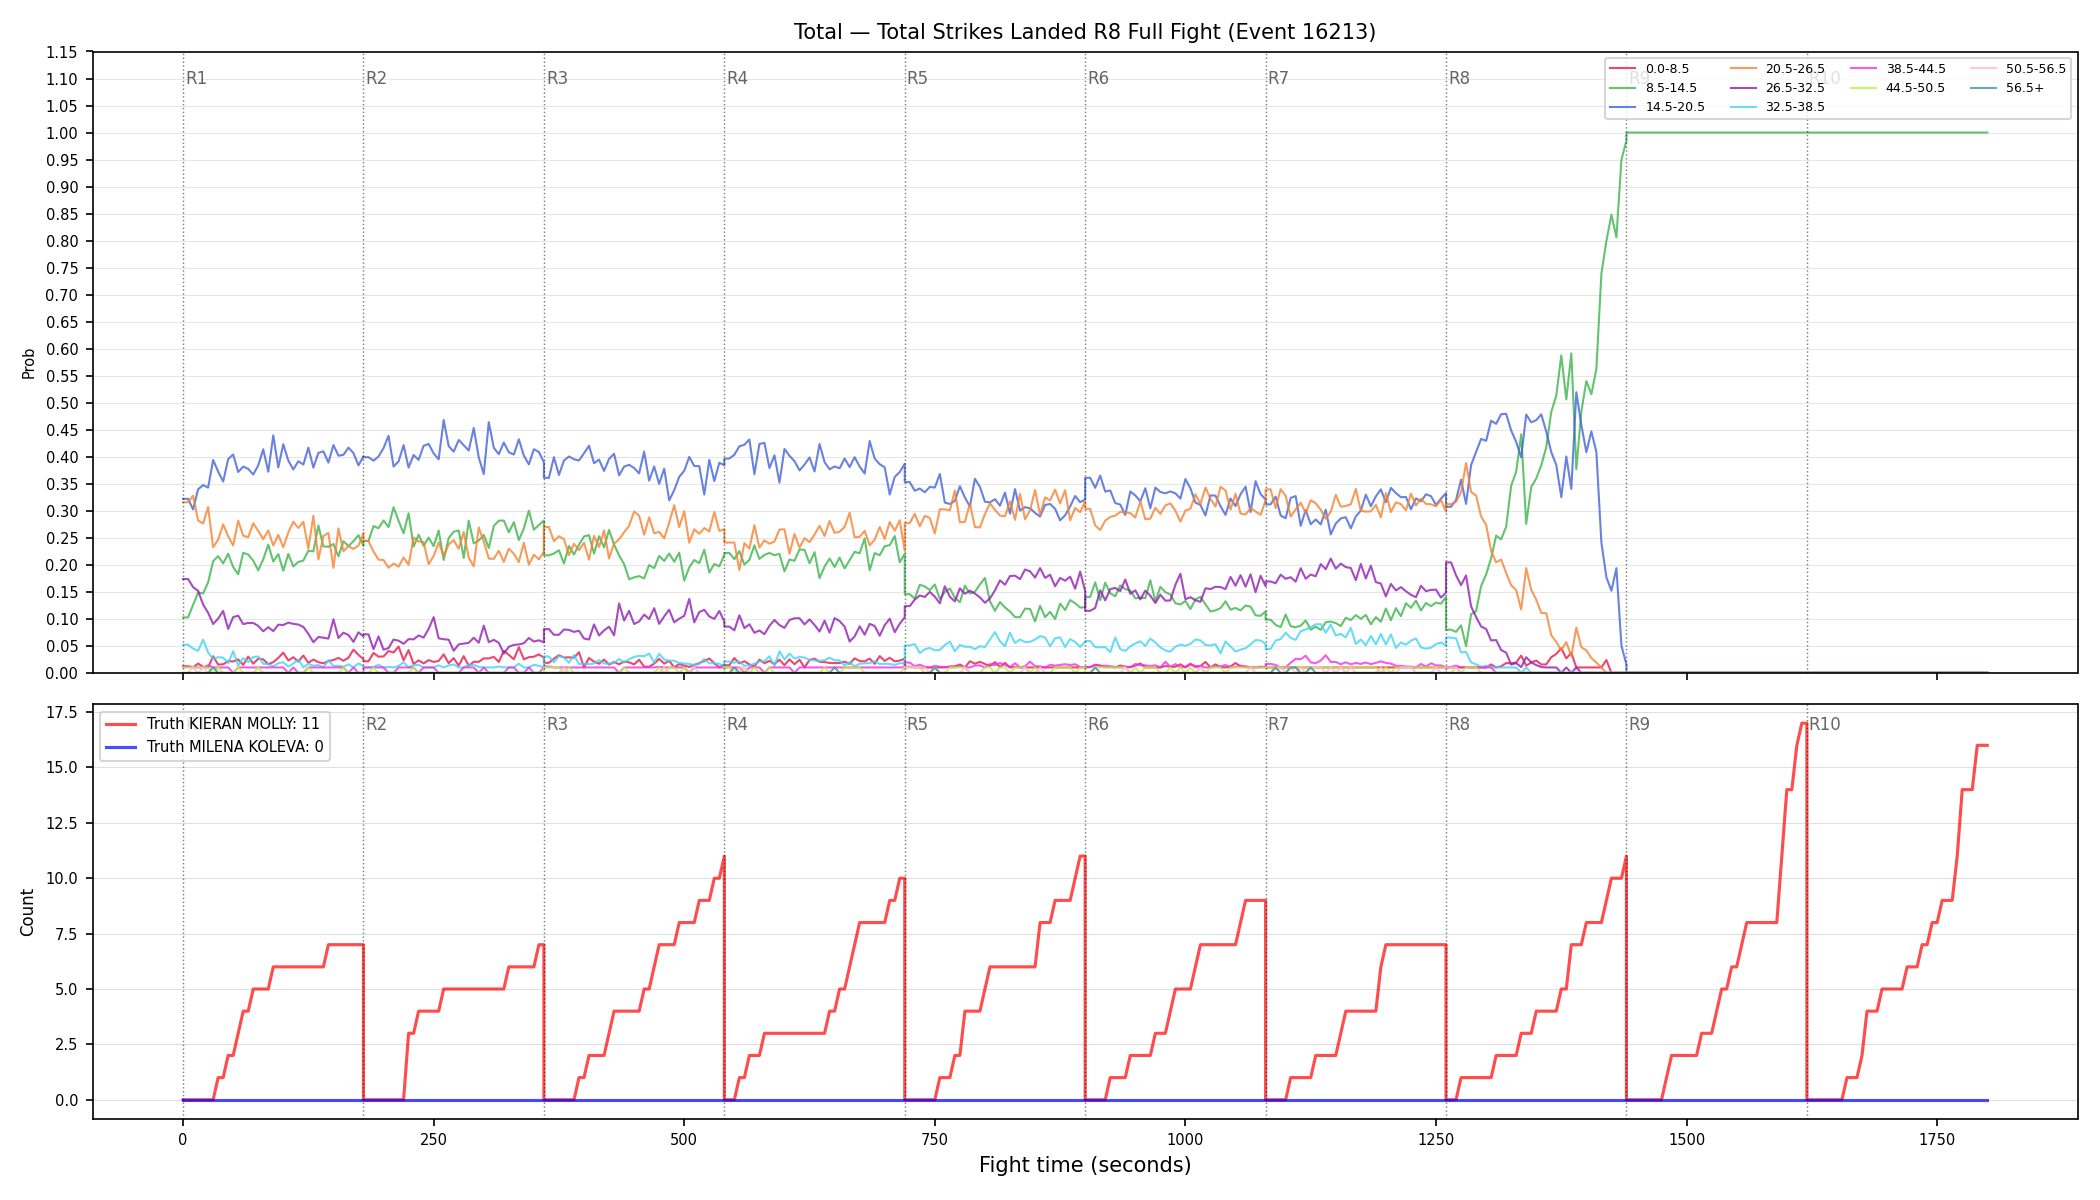This screenshot has height=1200, width=2100.
Task: Click the 0.75 tick on the Prob axis
Action: 62,268
